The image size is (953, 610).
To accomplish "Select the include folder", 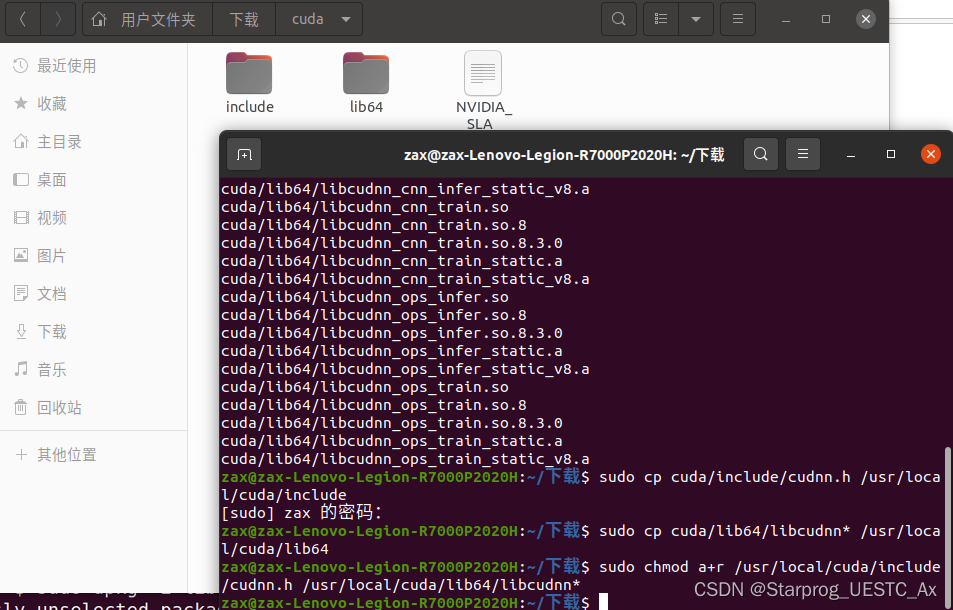I will pyautogui.click(x=249, y=83).
